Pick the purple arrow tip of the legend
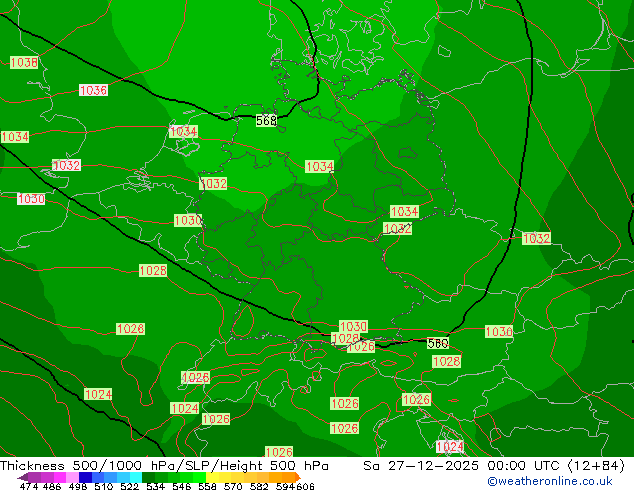Image resolution: width=634 pixels, height=490 pixels. [x=23, y=478]
